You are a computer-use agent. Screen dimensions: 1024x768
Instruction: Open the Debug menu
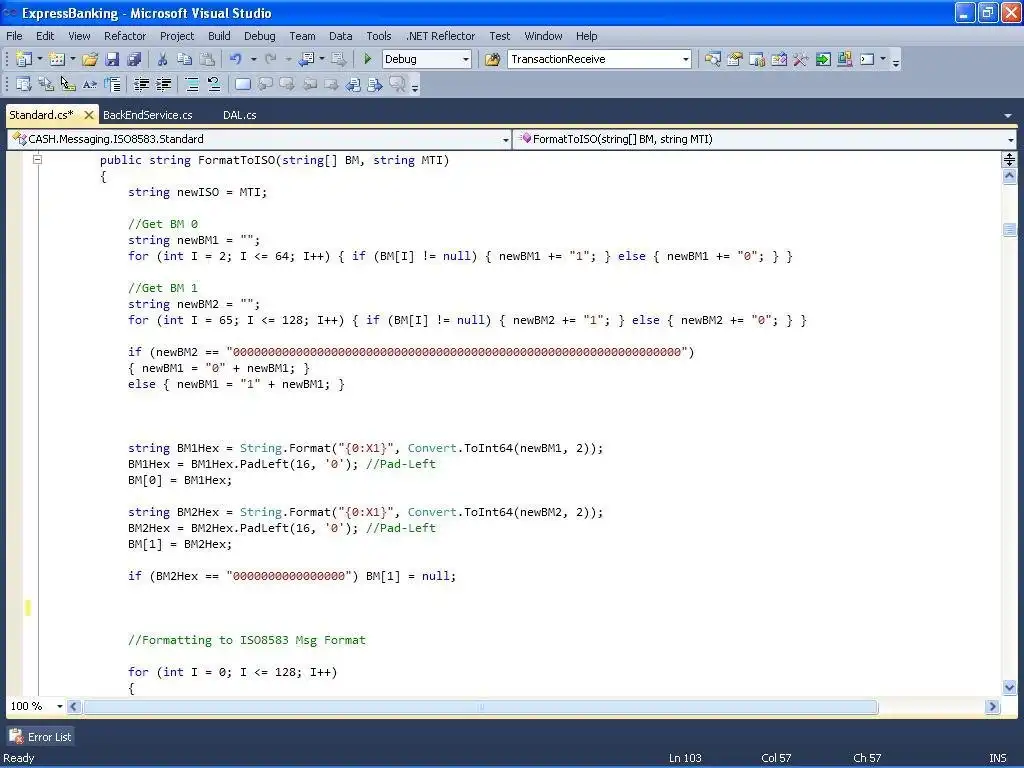[x=259, y=36]
